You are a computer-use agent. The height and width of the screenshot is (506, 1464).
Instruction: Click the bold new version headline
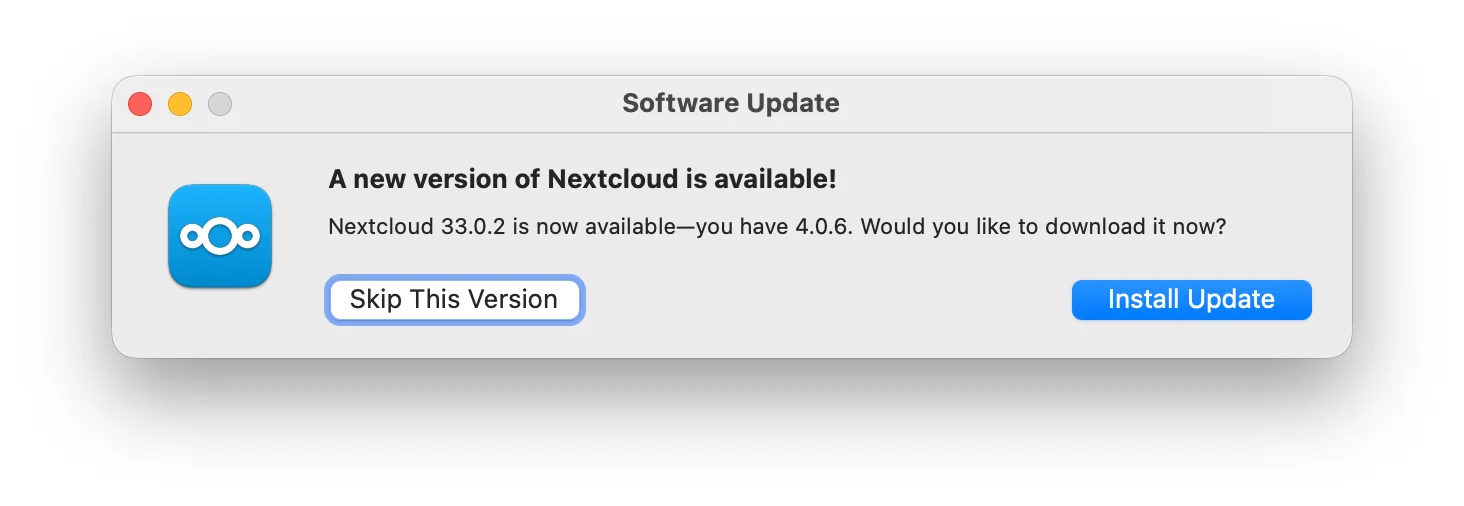pyautogui.click(x=582, y=180)
